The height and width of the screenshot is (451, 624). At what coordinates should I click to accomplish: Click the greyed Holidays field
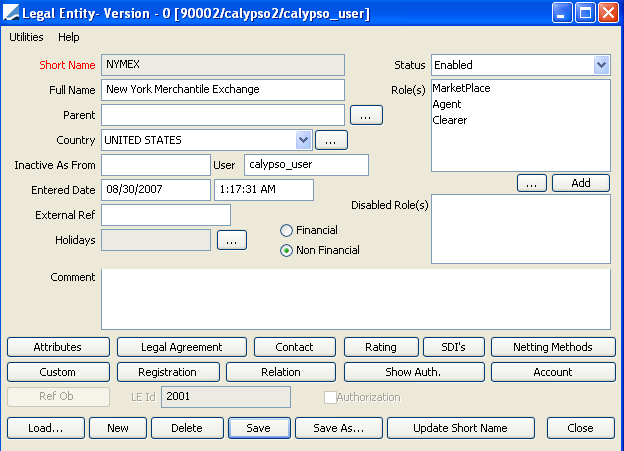[x=156, y=240]
